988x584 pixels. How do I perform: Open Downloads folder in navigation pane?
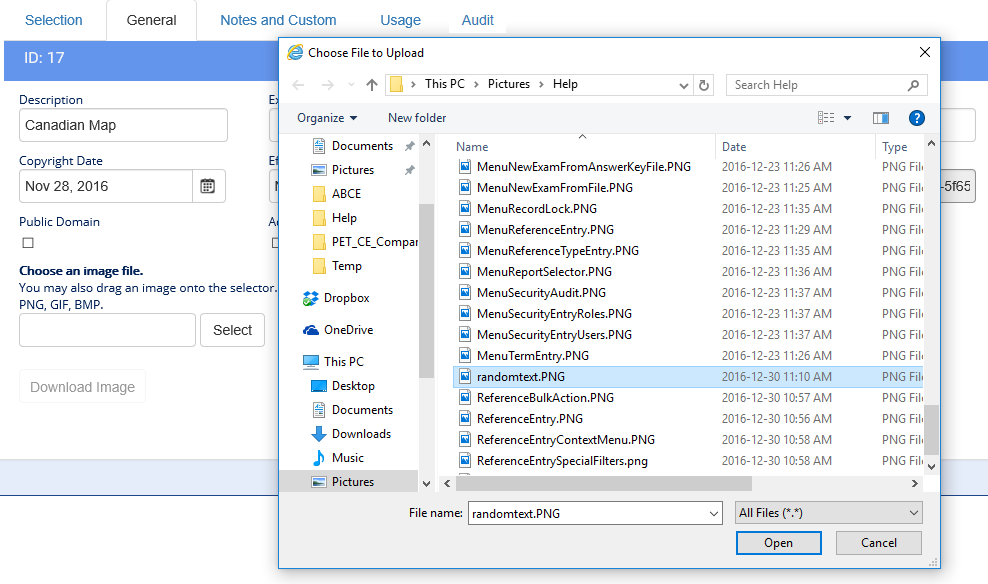pyautogui.click(x=361, y=434)
